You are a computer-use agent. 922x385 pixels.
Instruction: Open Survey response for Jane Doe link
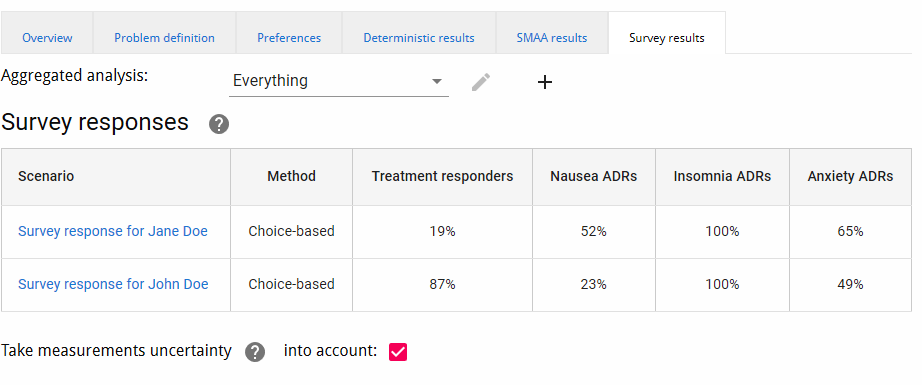pyautogui.click(x=113, y=231)
